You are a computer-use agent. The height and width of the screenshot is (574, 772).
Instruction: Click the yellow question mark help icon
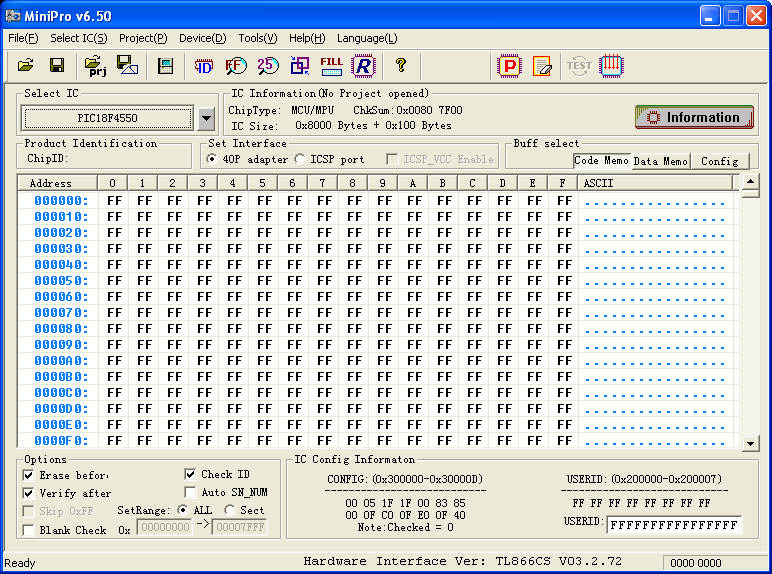click(x=401, y=66)
